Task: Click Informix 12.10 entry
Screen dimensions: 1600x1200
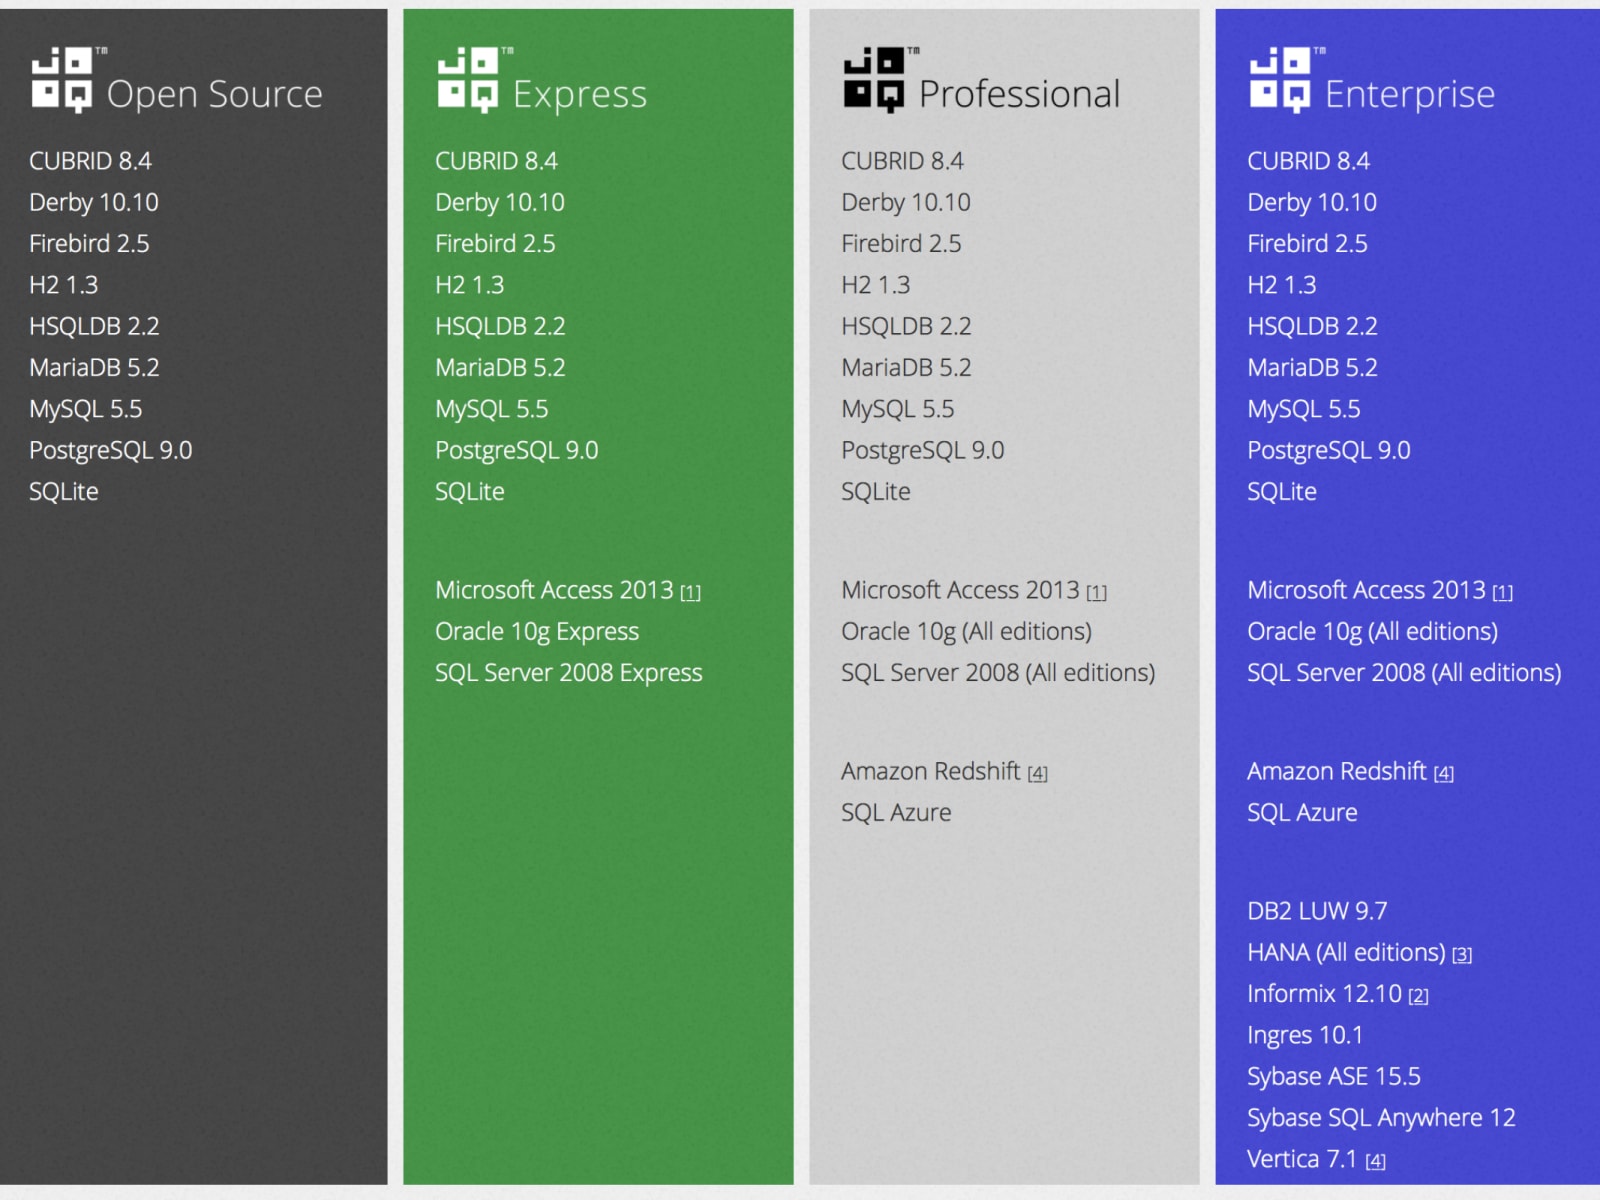Action: click(1324, 994)
